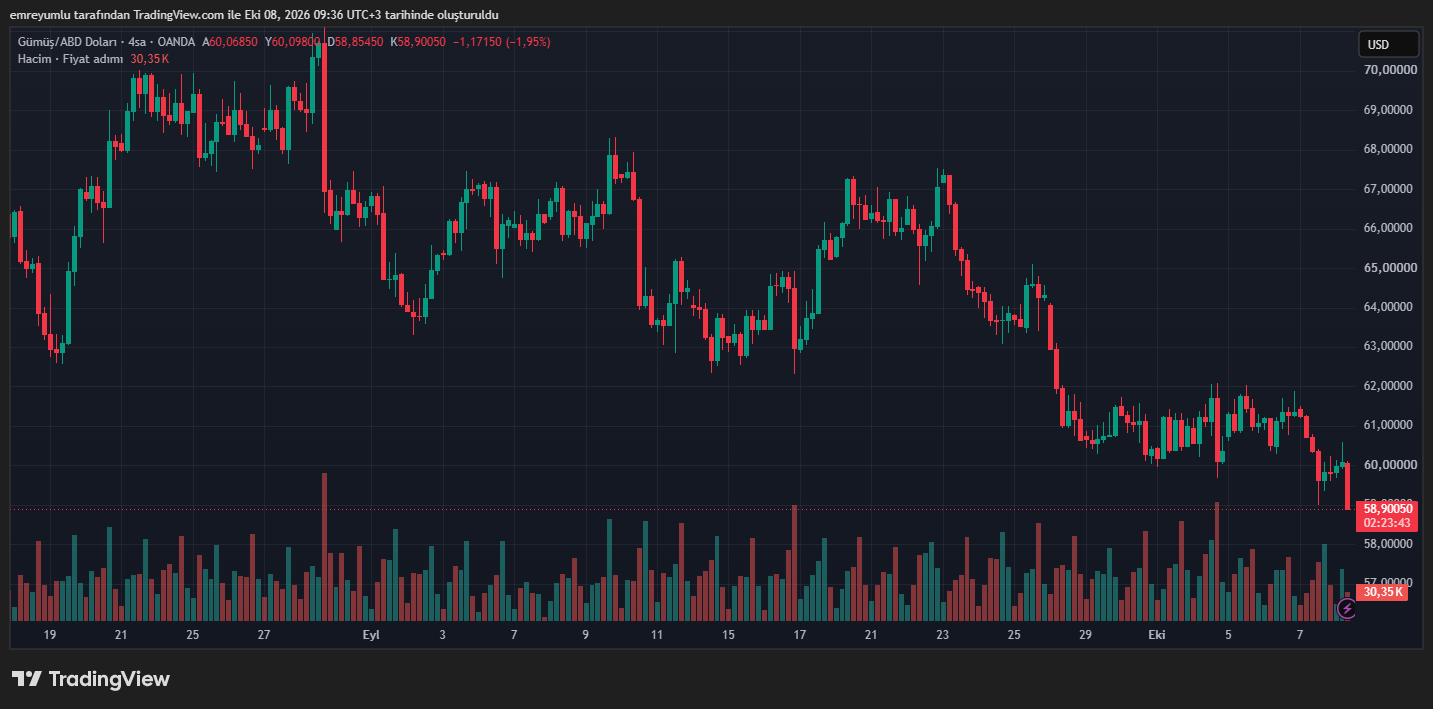The image size is (1433, 709).
Task: Click the 4sa interval label
Action: (x=137, y=42)
